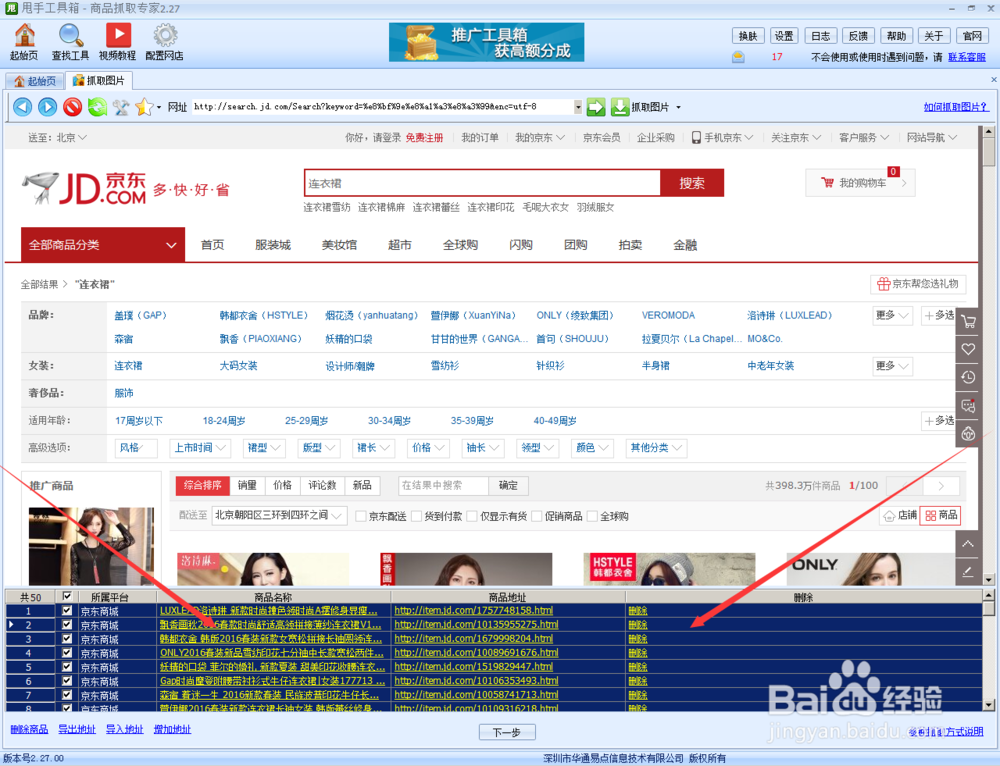The height and width of the screenshot is (766, 1000).
Task: Stop page loading with red stop icon
Action: [71, 106]
